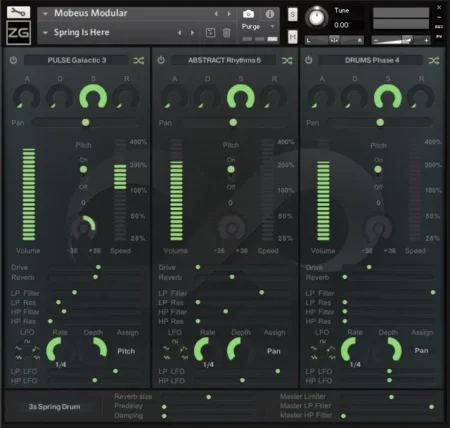The width and height of the screenshot is (450, 428).
Task: Mute the instrument with M button
Action: tap(292, 37)
